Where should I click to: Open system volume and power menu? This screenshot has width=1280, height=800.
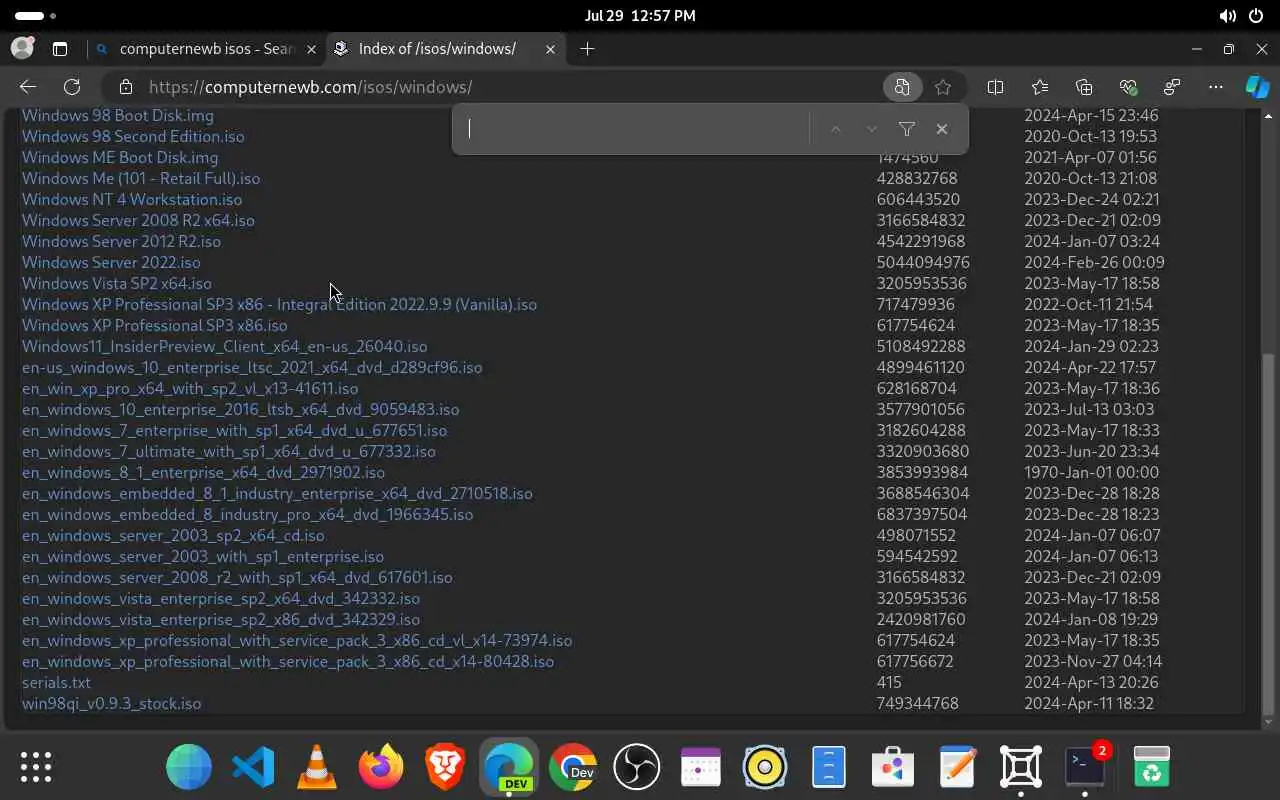tap(1241, 15)
